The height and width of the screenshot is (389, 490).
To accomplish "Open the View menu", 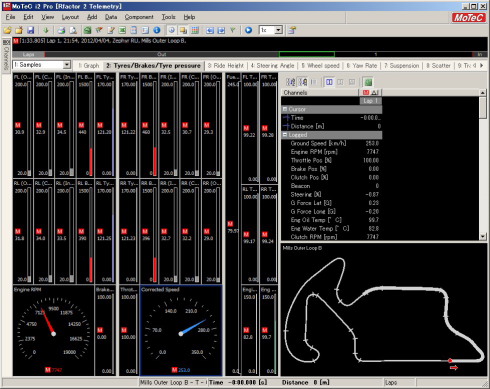I will 48,17.
